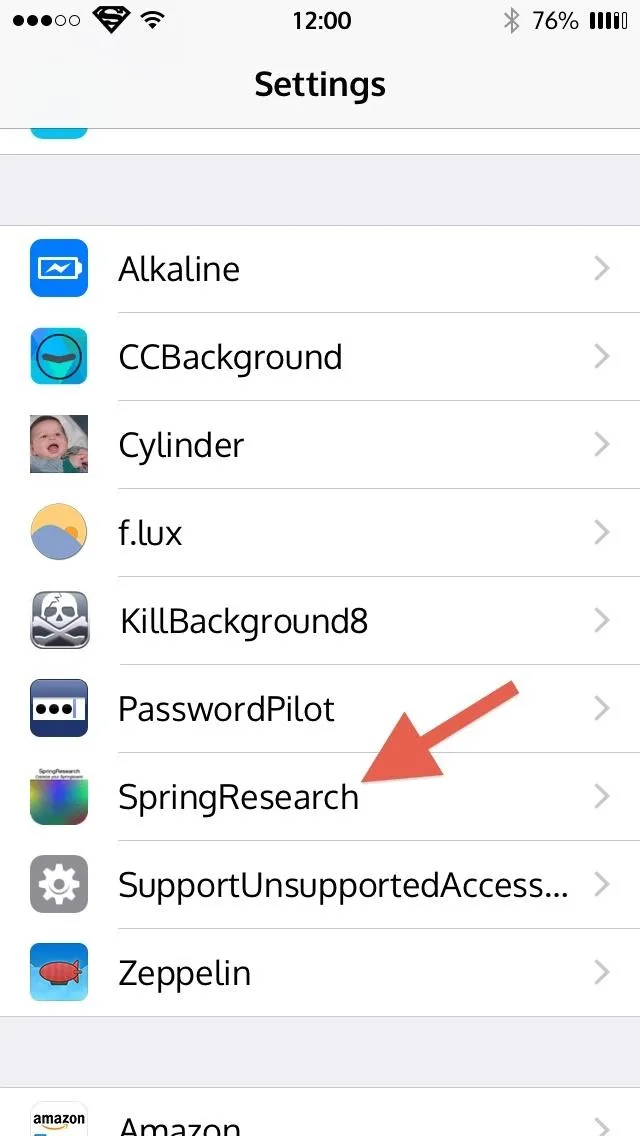Expand the f.lux row chevron
This screenshot has height=1136, width=640.
(x=602, y=532)
